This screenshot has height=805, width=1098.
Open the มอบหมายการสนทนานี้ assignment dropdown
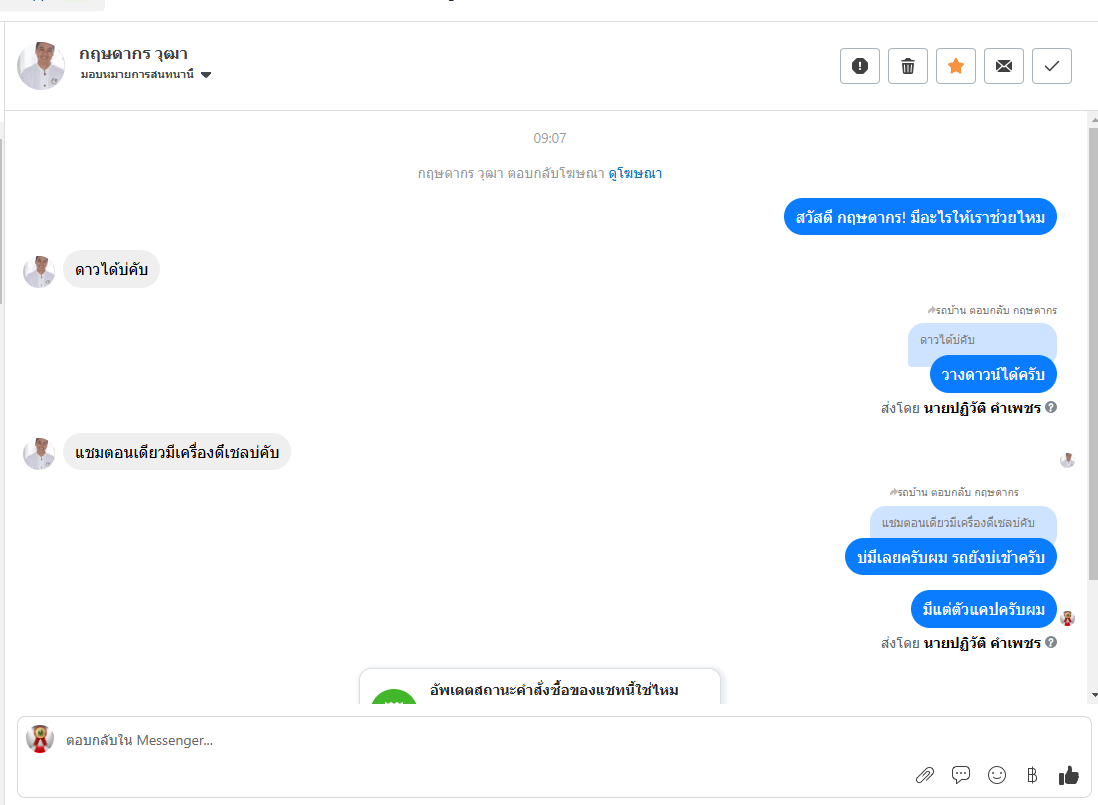[x=146, y=74]
